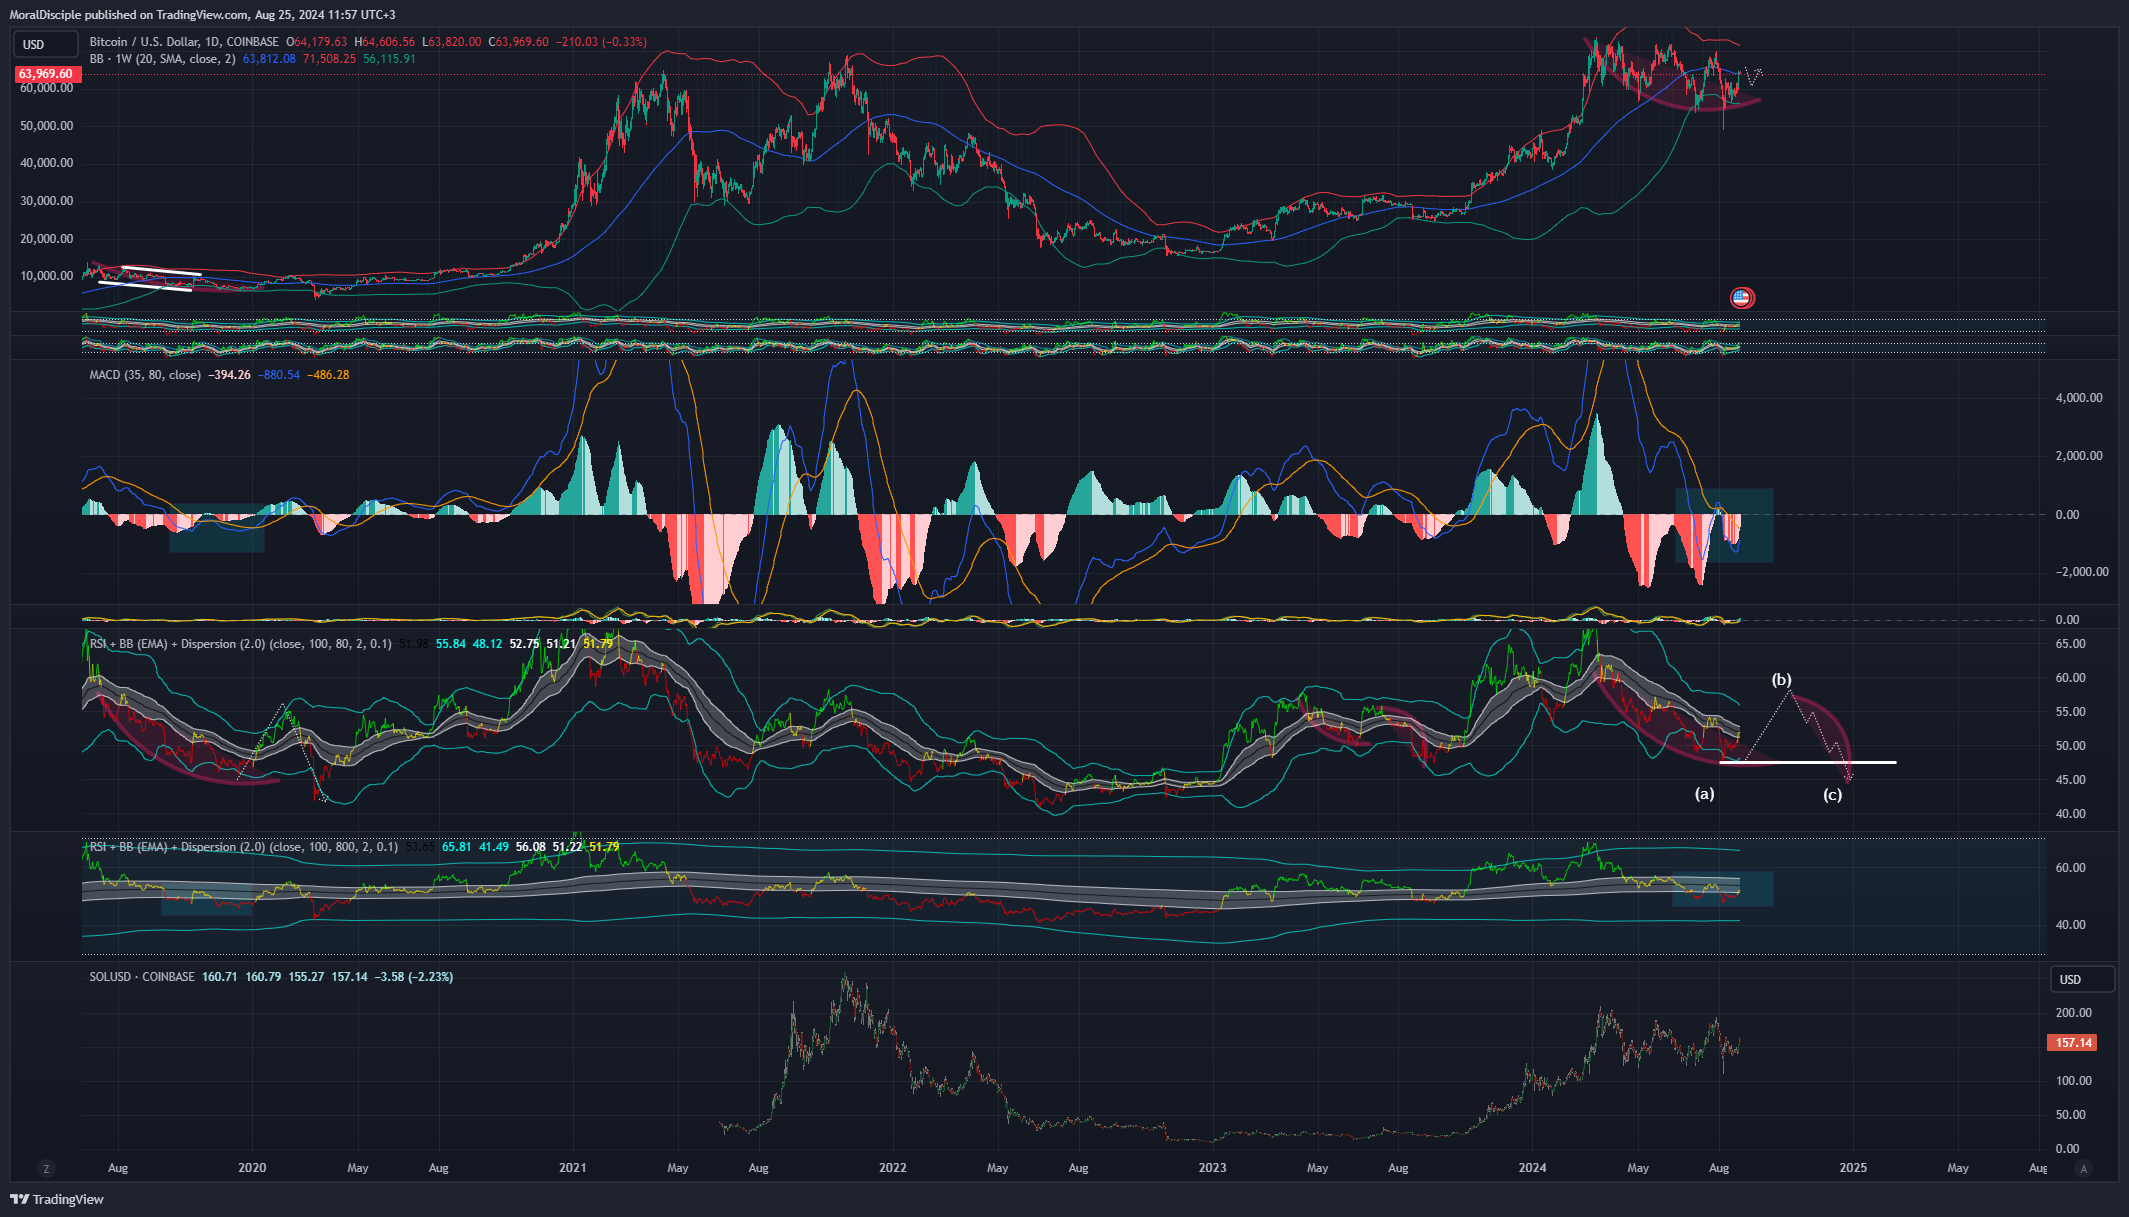This screenshot has width=2129, height=1217.
Task: Click the 45.00 RSI axis label
Action: tap(2071, 780)
